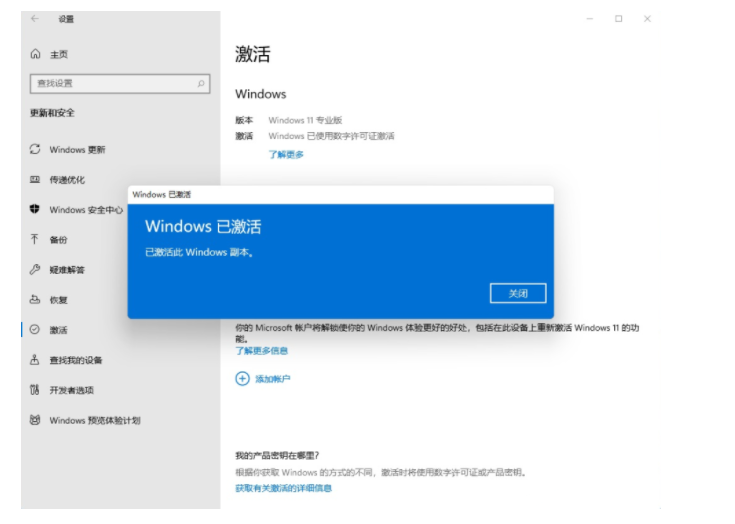Focus the 查找设置 search field
The image size is (735, 524).
click(x=120, y=83)
